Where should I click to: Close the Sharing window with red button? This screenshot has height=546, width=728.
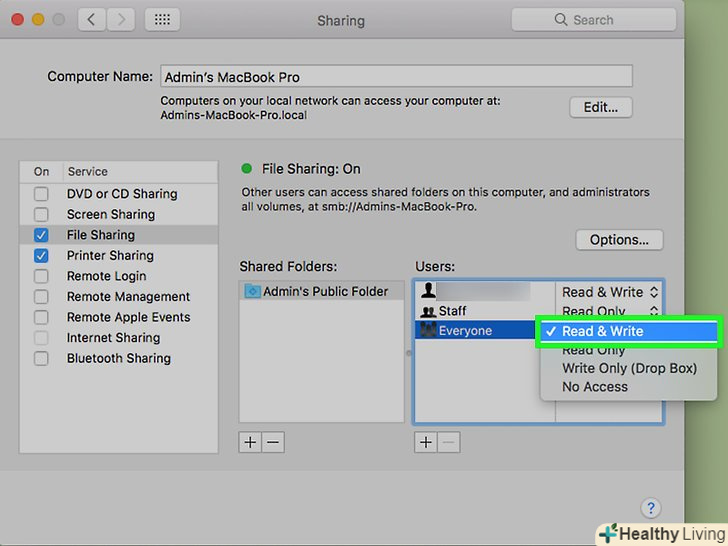pyautogui.click(x=18, y=20)
